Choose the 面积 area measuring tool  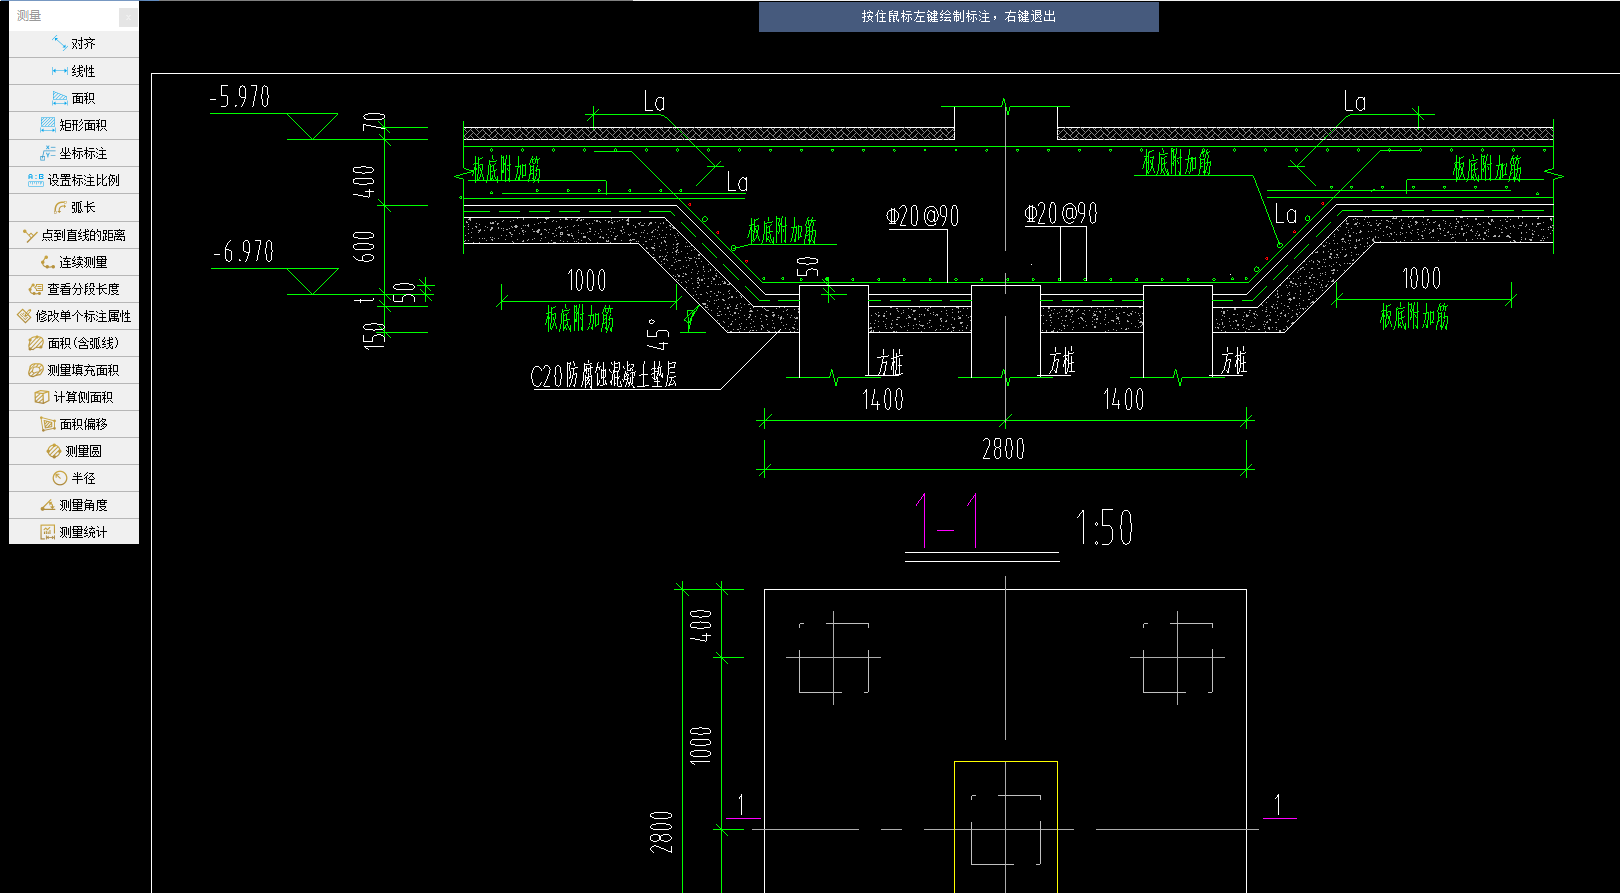(74, 98)
